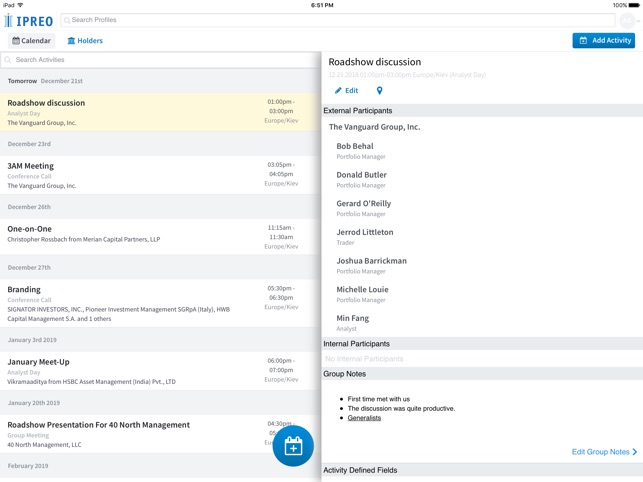The height and width of the screenshot is (482, 643).
Task: Open the Branding conference call activity
Action: click(160, 304)
